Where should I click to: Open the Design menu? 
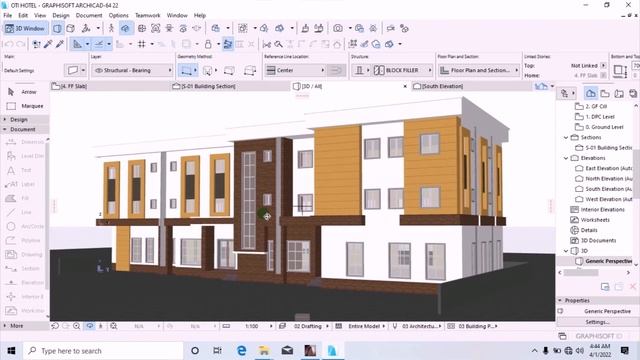[x=61, y=16]
